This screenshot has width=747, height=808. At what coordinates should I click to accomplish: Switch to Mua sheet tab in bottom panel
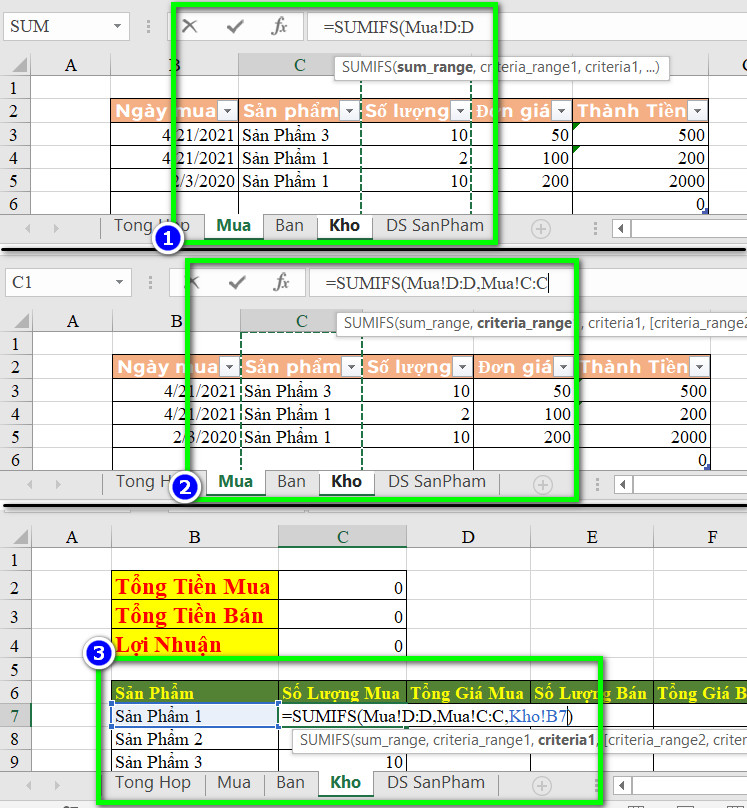pyautogui.click(x=233, y=782)
